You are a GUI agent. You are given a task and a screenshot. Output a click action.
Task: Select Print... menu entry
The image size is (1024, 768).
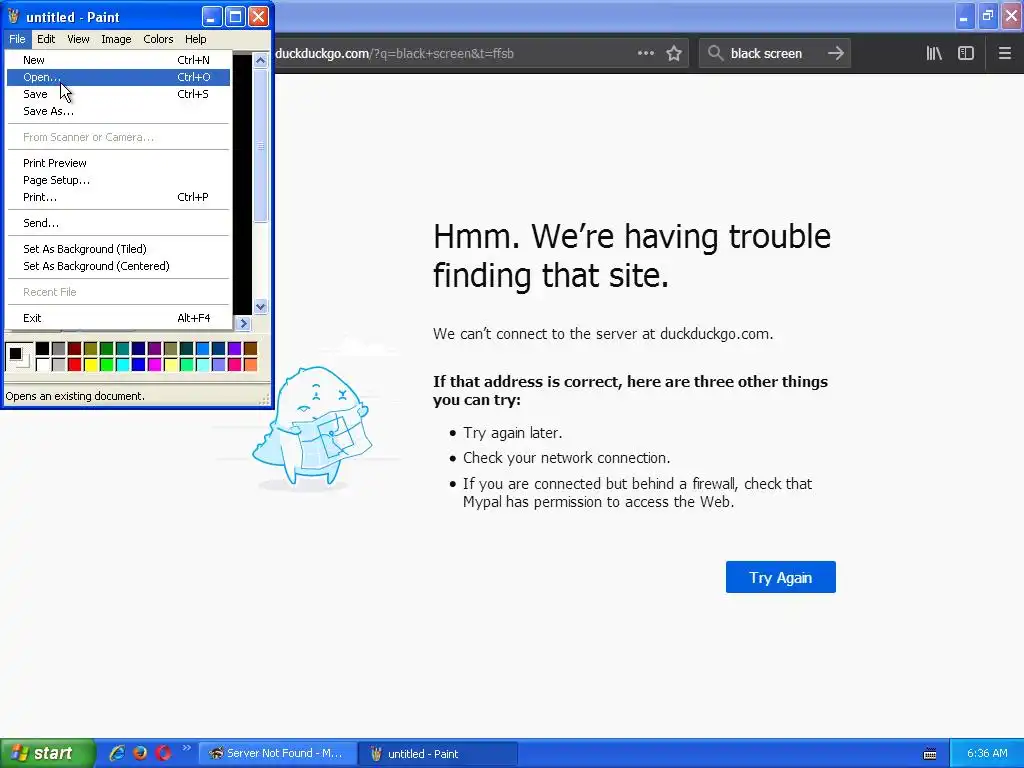[118, 197]
